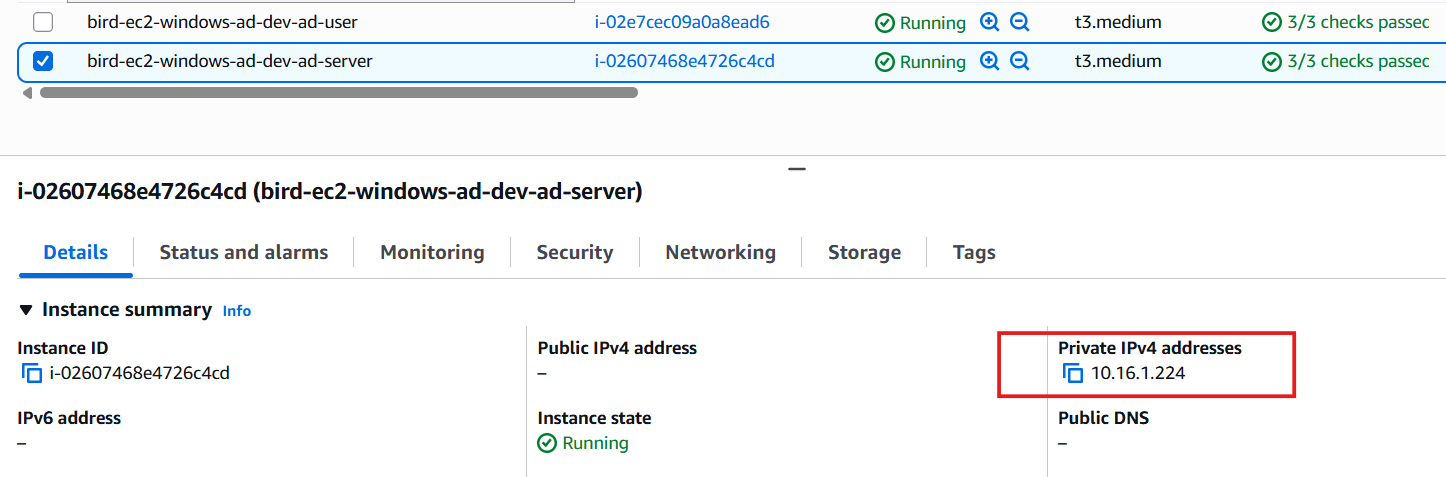Click zoom-in filter icon for ad-user Running state
The height and width of the screenshot is (477, 1446).
point(990,22)
